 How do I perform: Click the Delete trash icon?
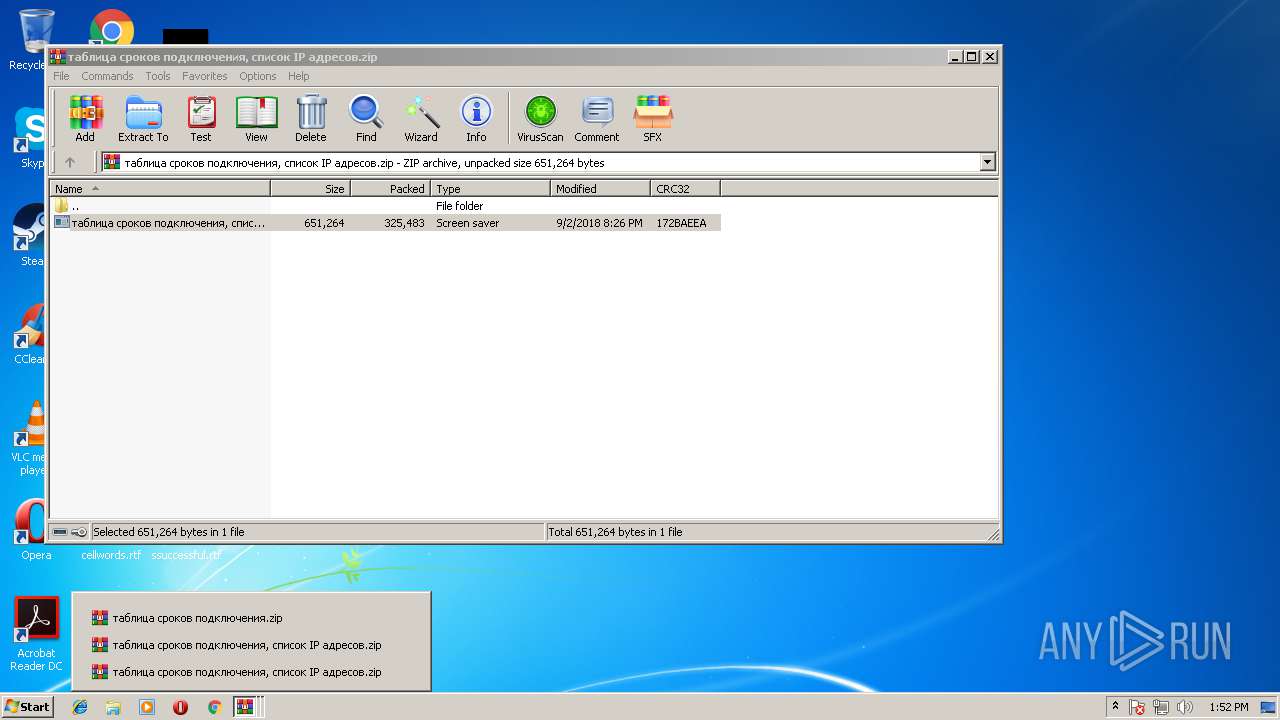coord(311,119)
